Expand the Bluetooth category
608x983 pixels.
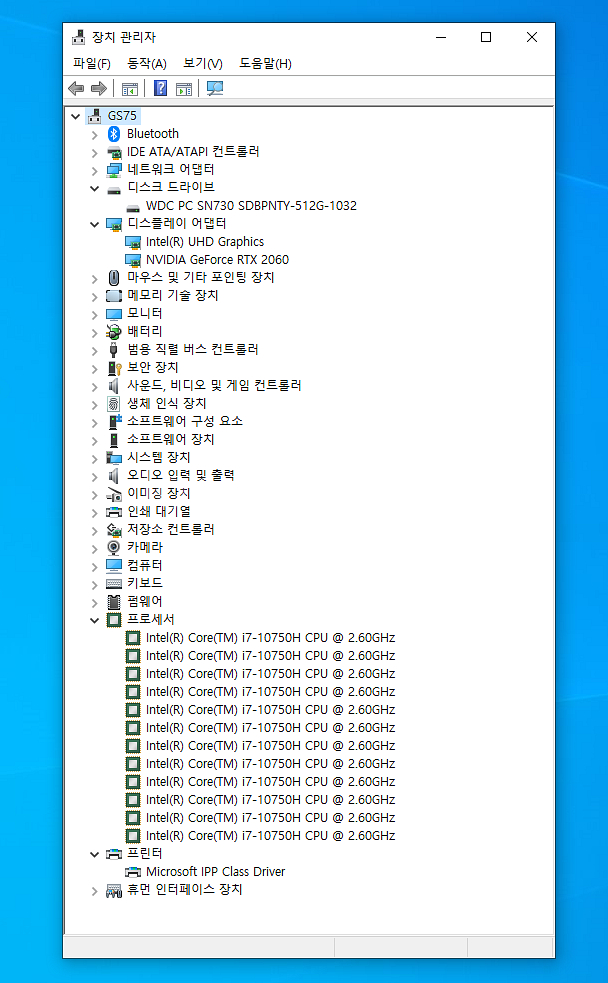[95, 135]
